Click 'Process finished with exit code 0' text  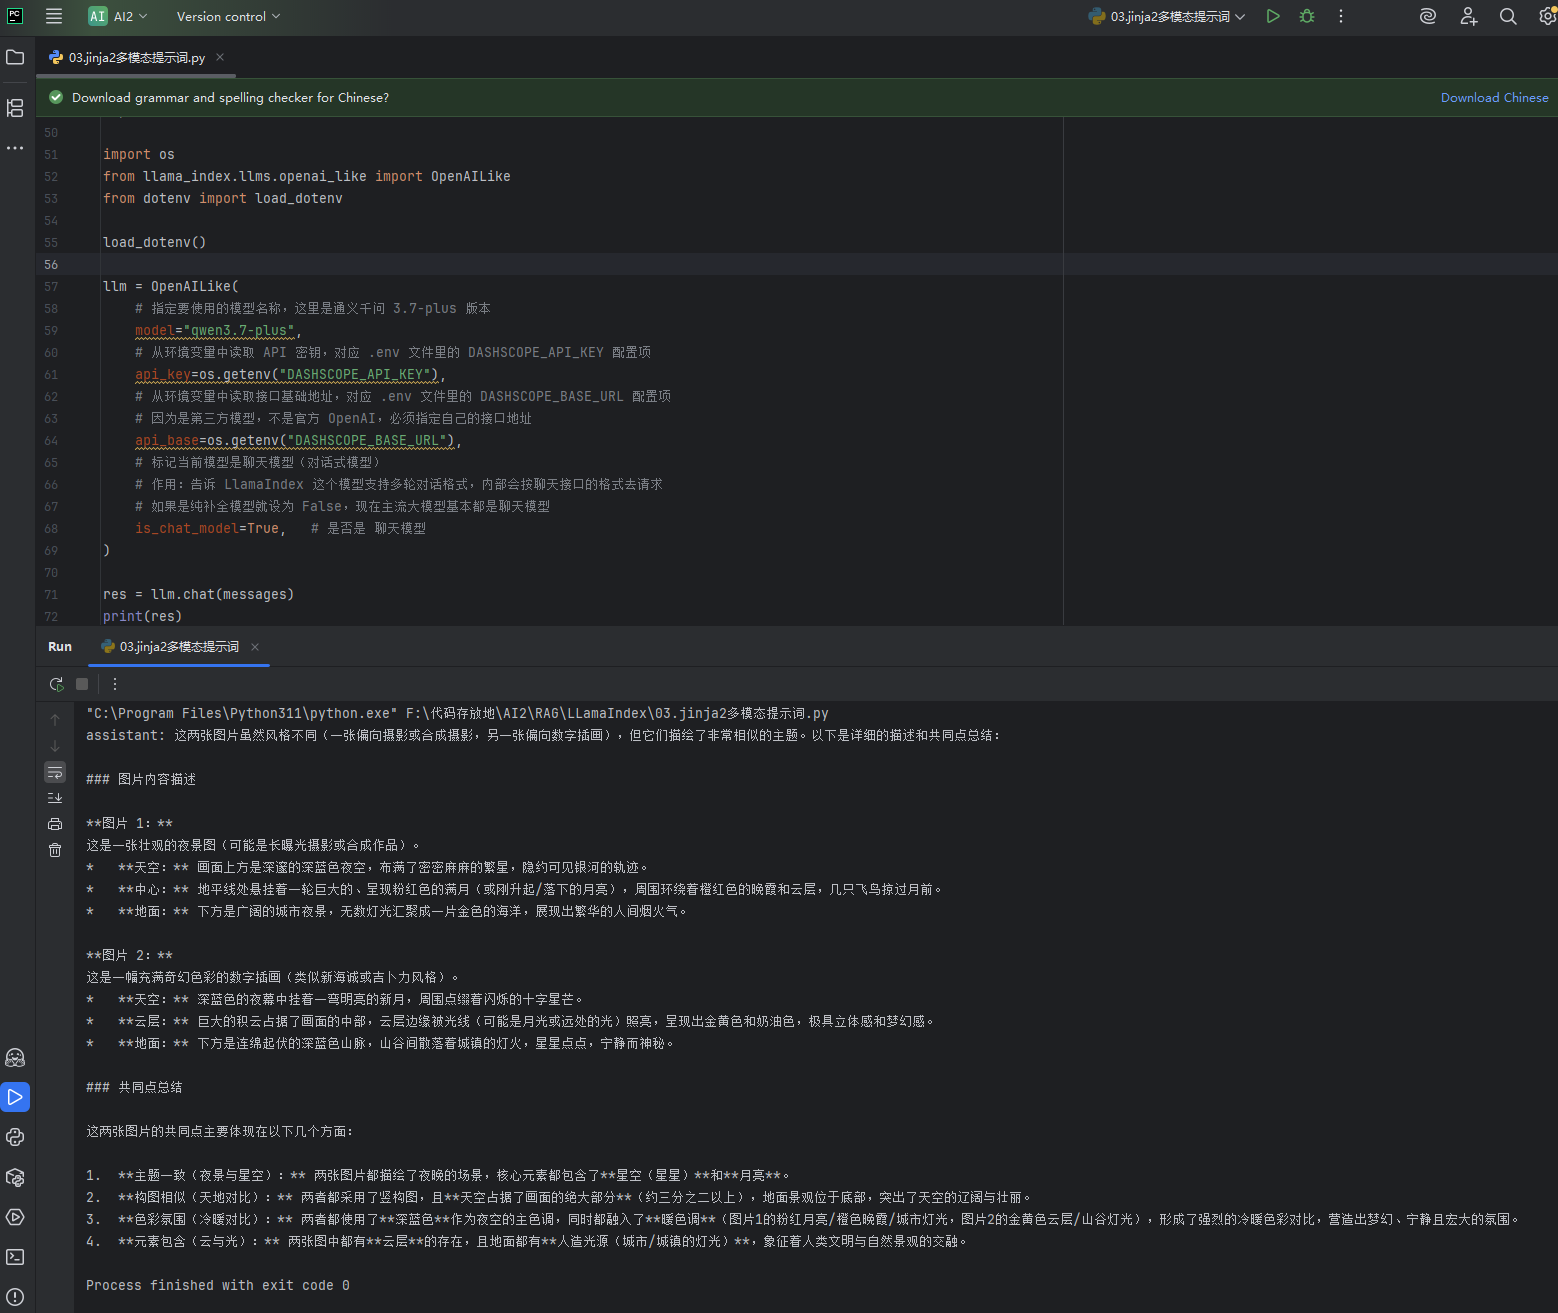coord(218,1285)
